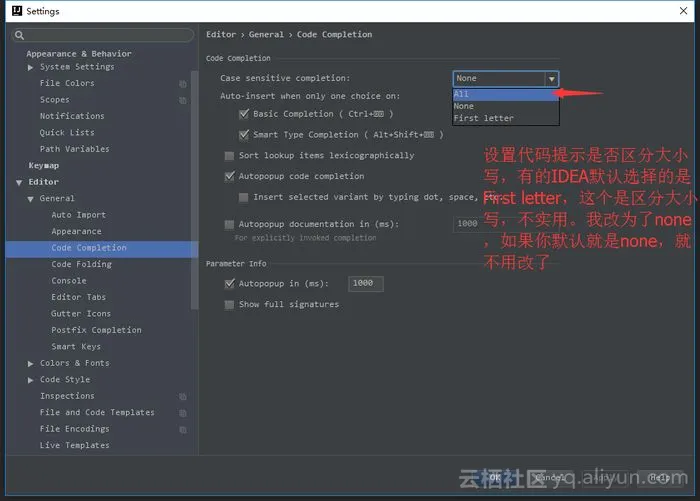Toggle Smart Type Completion checkbox
Screen dimensions: 700x501
point(244,134)
